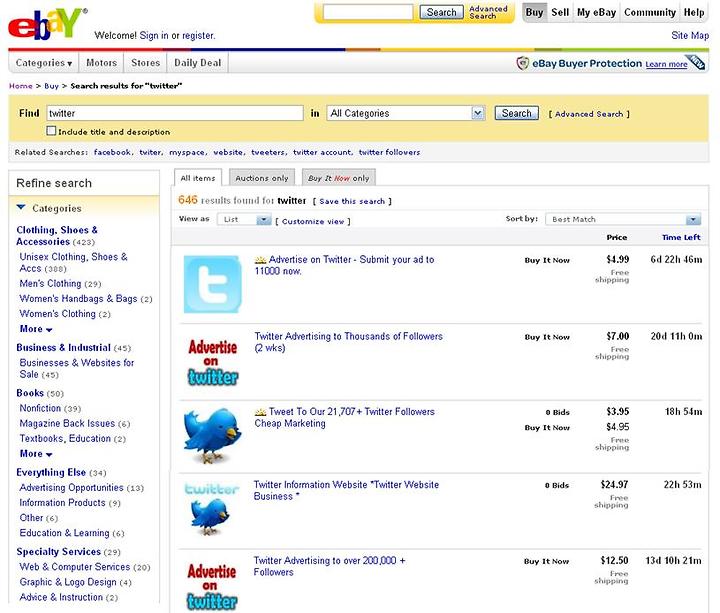720x613 pixels.
Task: Filter by Clothing, Shoes & Accessories category
Action: pyautogui.click(x=56, y=236)
